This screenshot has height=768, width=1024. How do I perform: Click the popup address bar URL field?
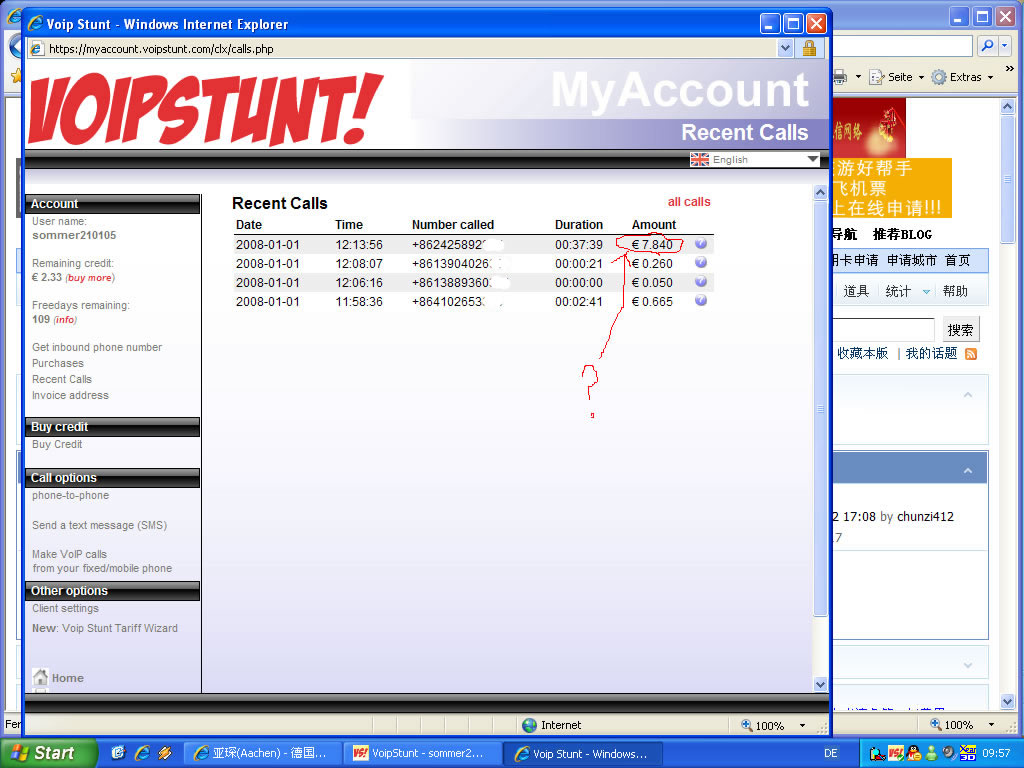click(x=411, y=49)
